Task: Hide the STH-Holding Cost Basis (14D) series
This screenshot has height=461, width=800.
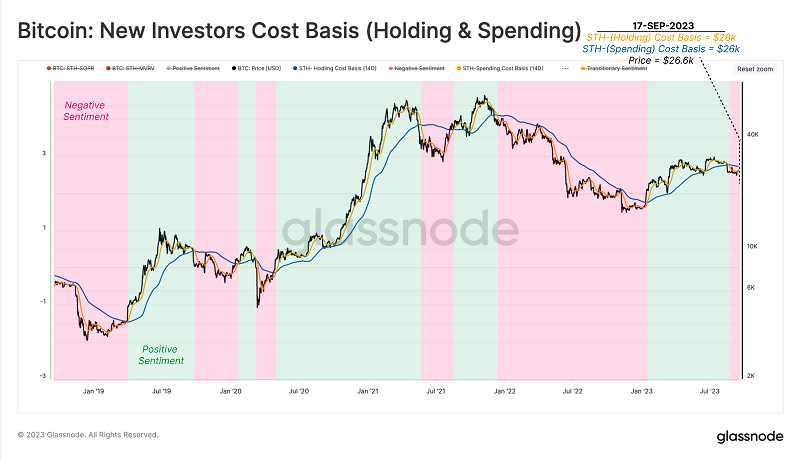Action: click(x=335, y=68)
